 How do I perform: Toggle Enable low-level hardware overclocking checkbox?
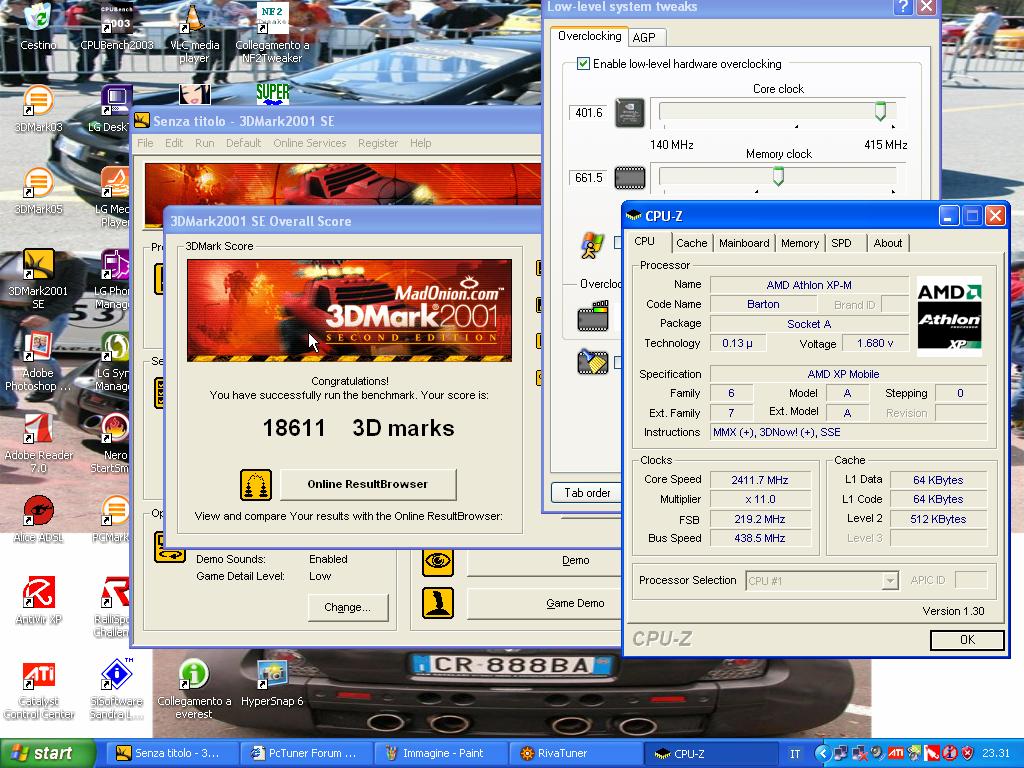(x=583, y=64)
